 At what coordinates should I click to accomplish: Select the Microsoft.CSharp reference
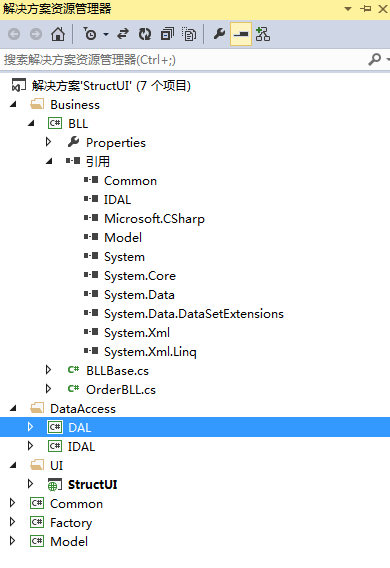tap(154, 219)
